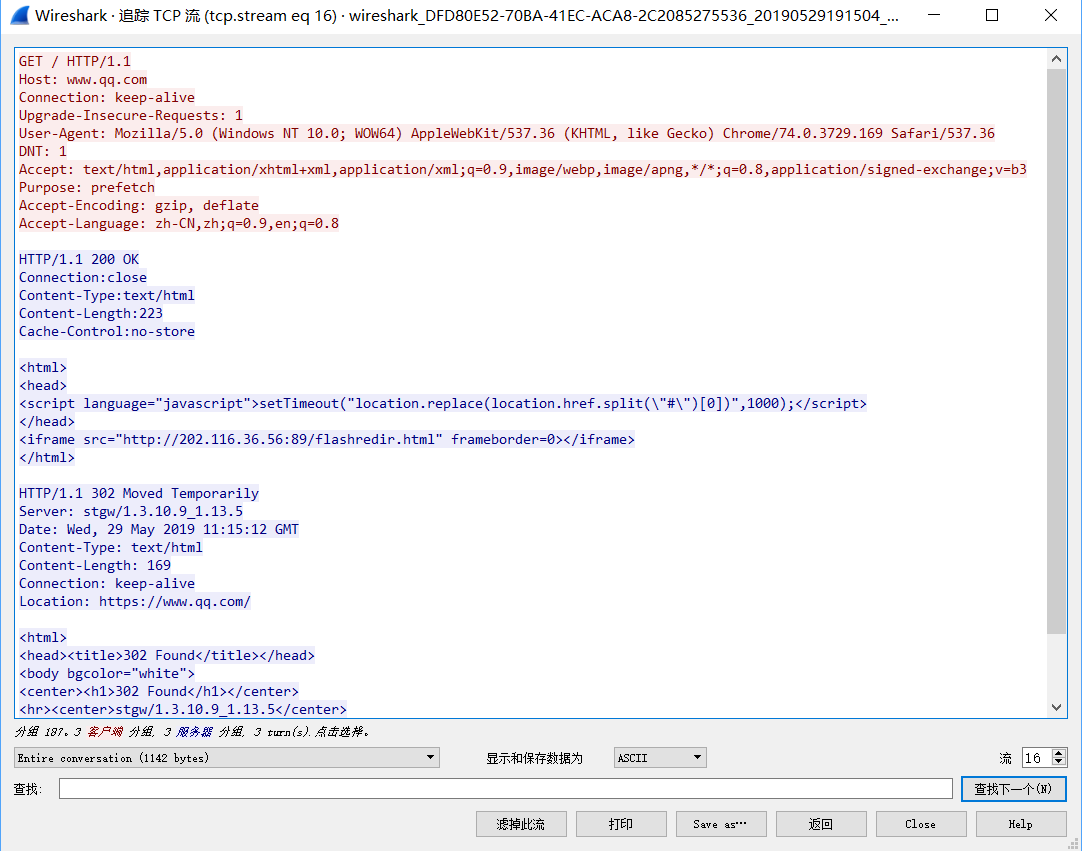
Task: Click the 滤掉此流 button
Action: [521, 824]
